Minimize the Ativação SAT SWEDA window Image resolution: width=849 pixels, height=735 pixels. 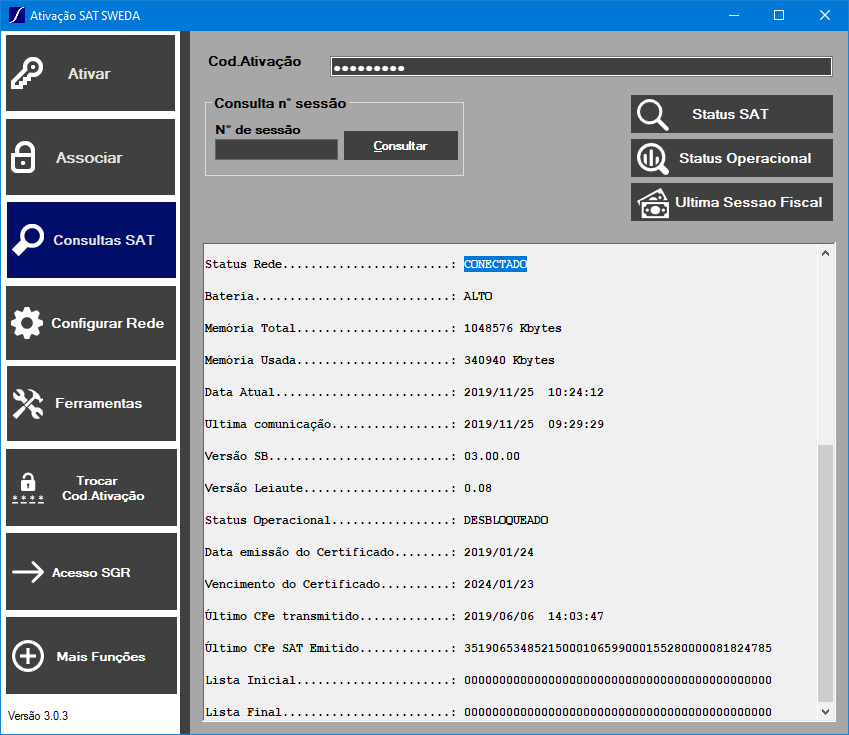point(734,15)
